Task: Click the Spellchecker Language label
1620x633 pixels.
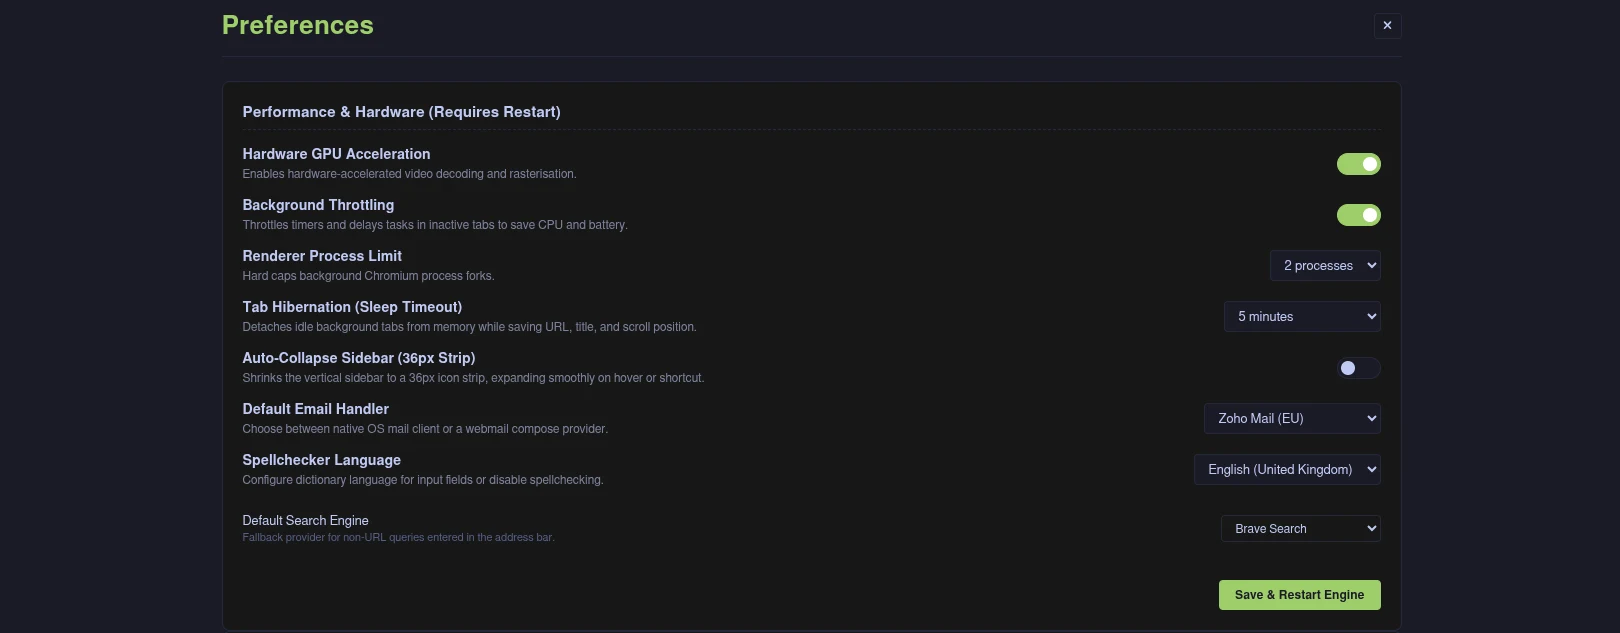Action: tap(321, 460)
